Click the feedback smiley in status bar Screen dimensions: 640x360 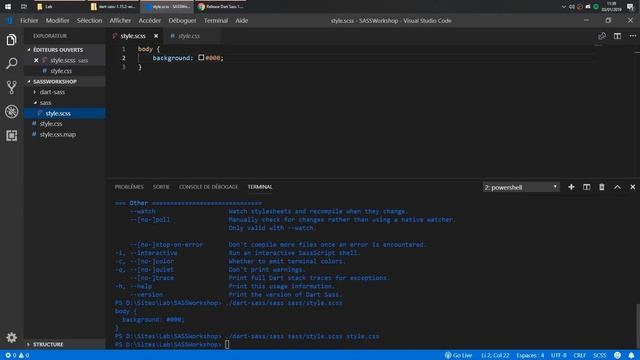[617, 355]
